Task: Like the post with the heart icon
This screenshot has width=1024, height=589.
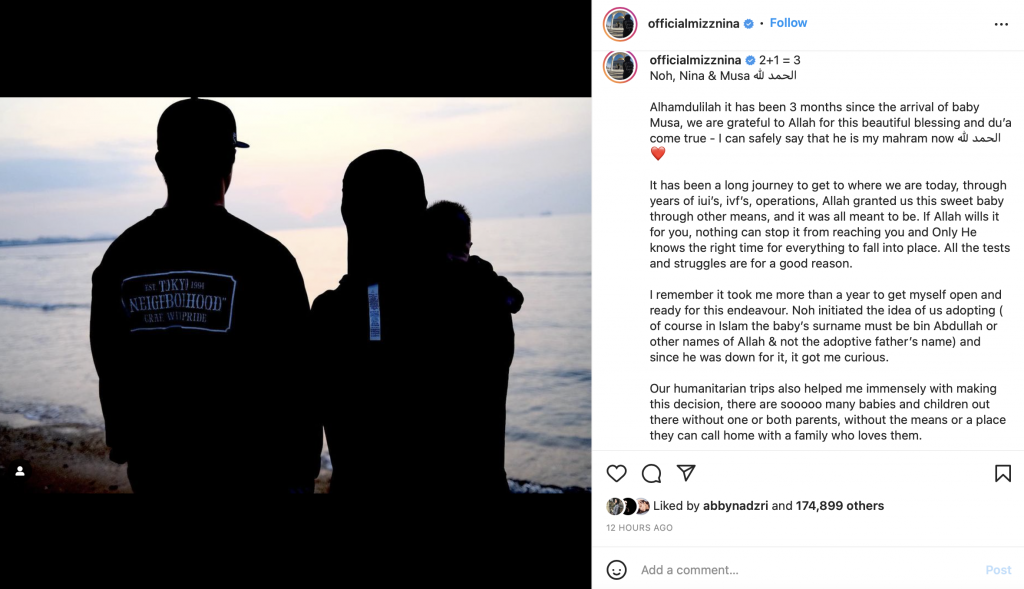Action: (616, 473)
